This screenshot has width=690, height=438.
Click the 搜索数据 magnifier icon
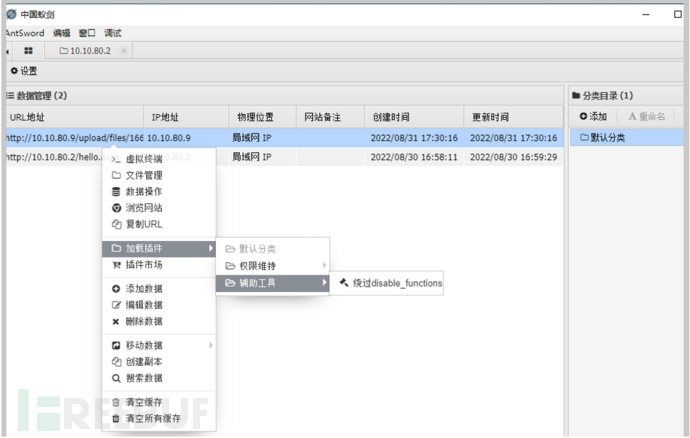pos(116,378)
